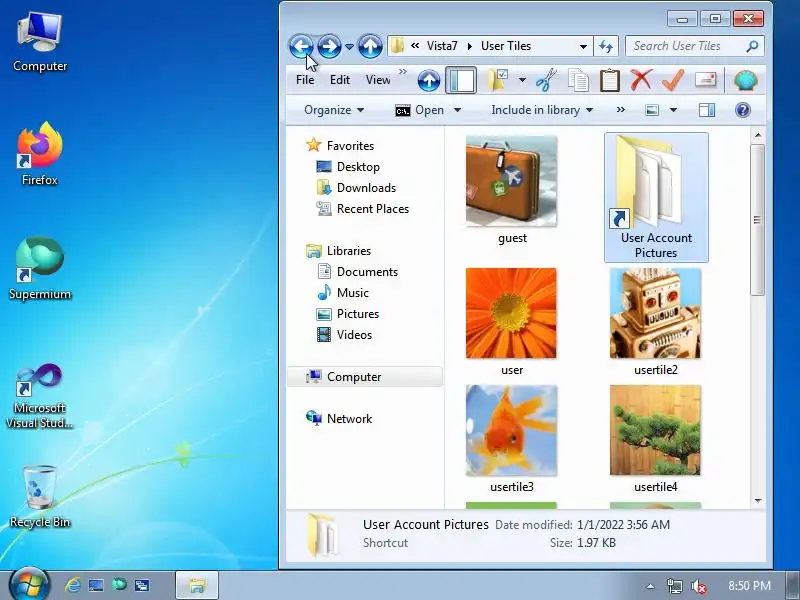Click the Email envelope toolbar icon
800x600 pixels.
[x=706, y=80]
